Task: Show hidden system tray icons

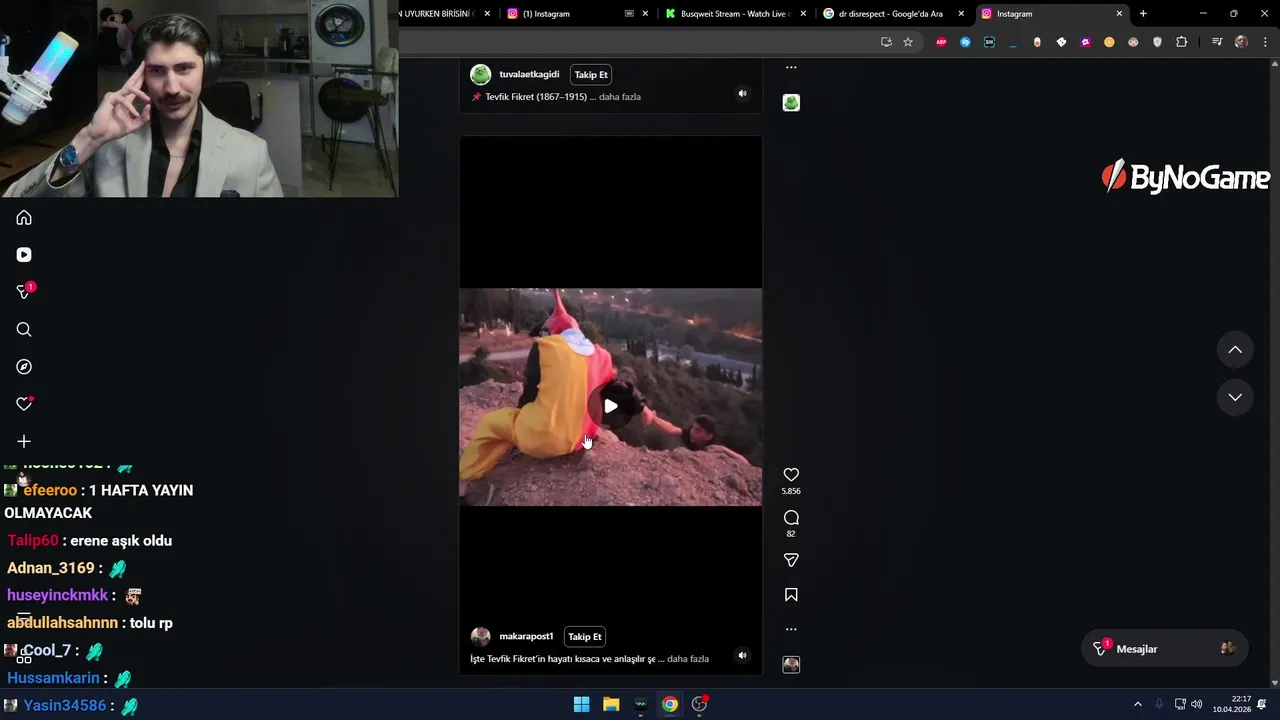Action: click(x=1137, y=704)
